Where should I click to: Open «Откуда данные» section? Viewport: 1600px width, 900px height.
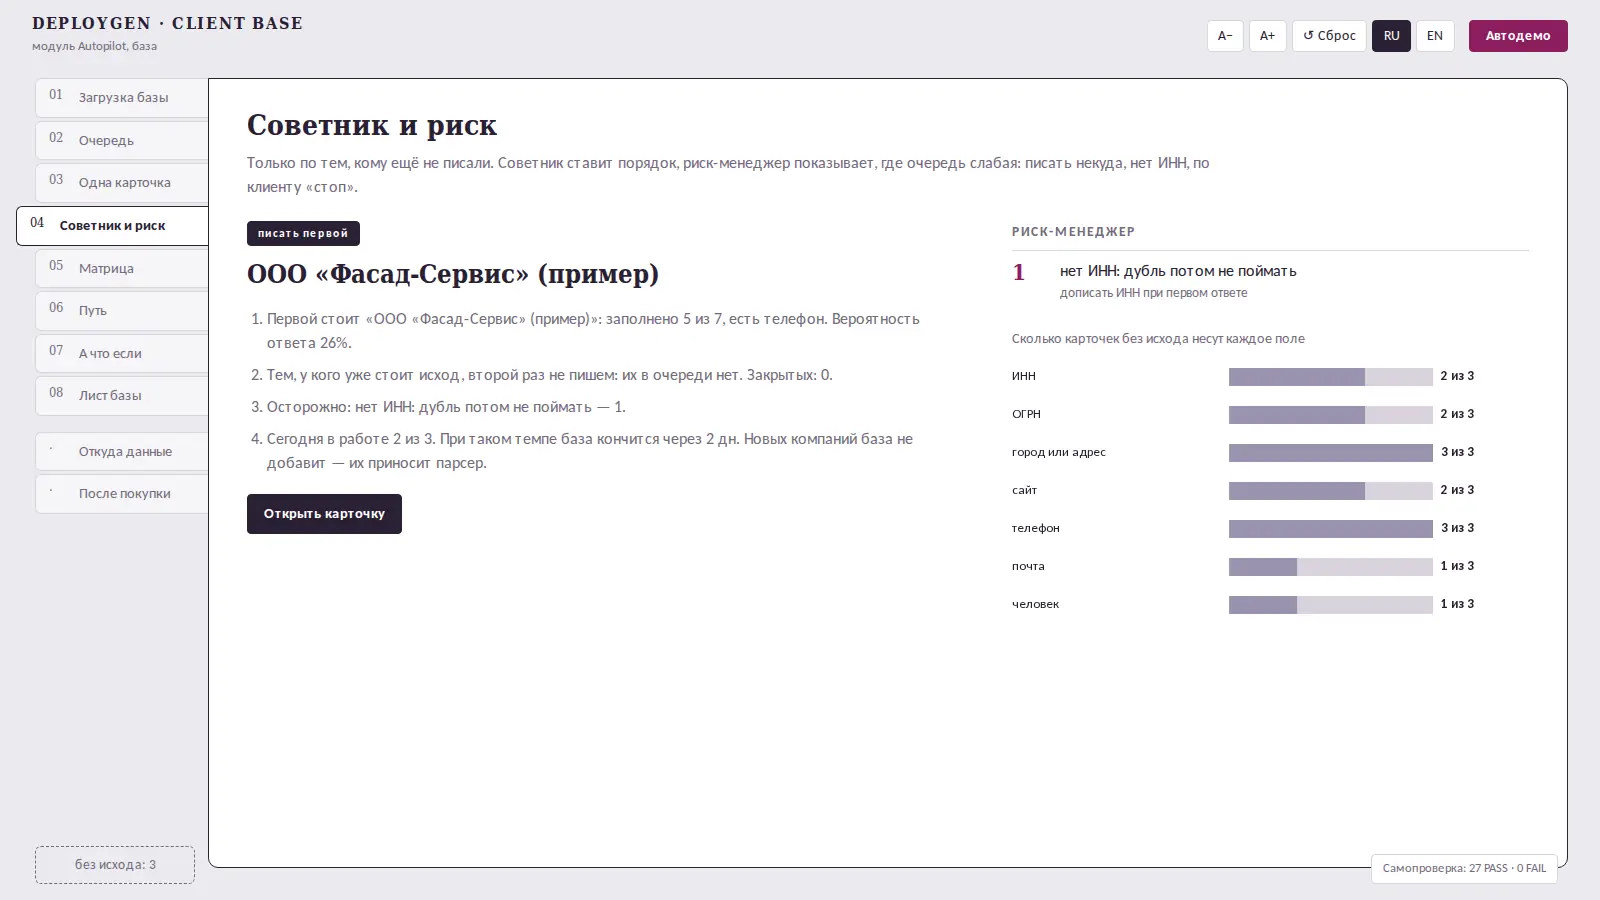coord(122,452)
